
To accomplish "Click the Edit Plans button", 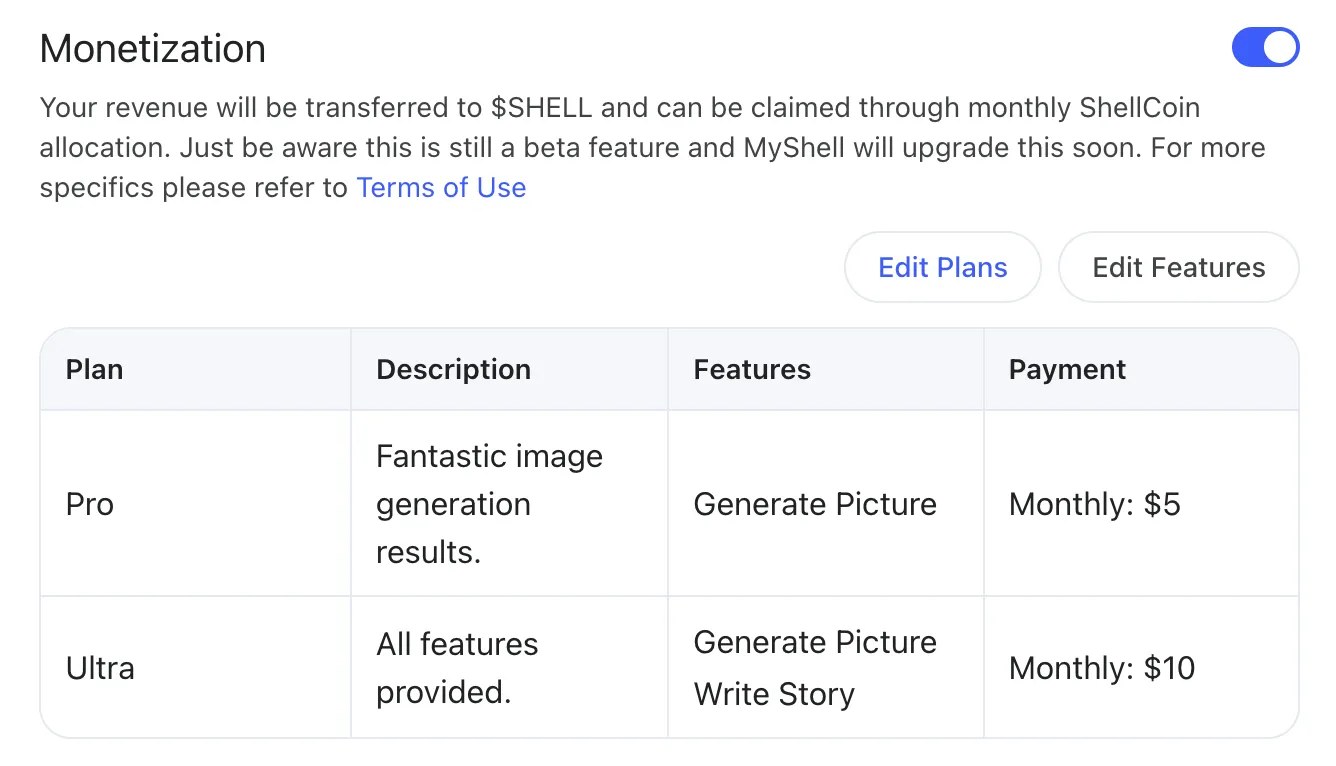I will coord(942,267).
